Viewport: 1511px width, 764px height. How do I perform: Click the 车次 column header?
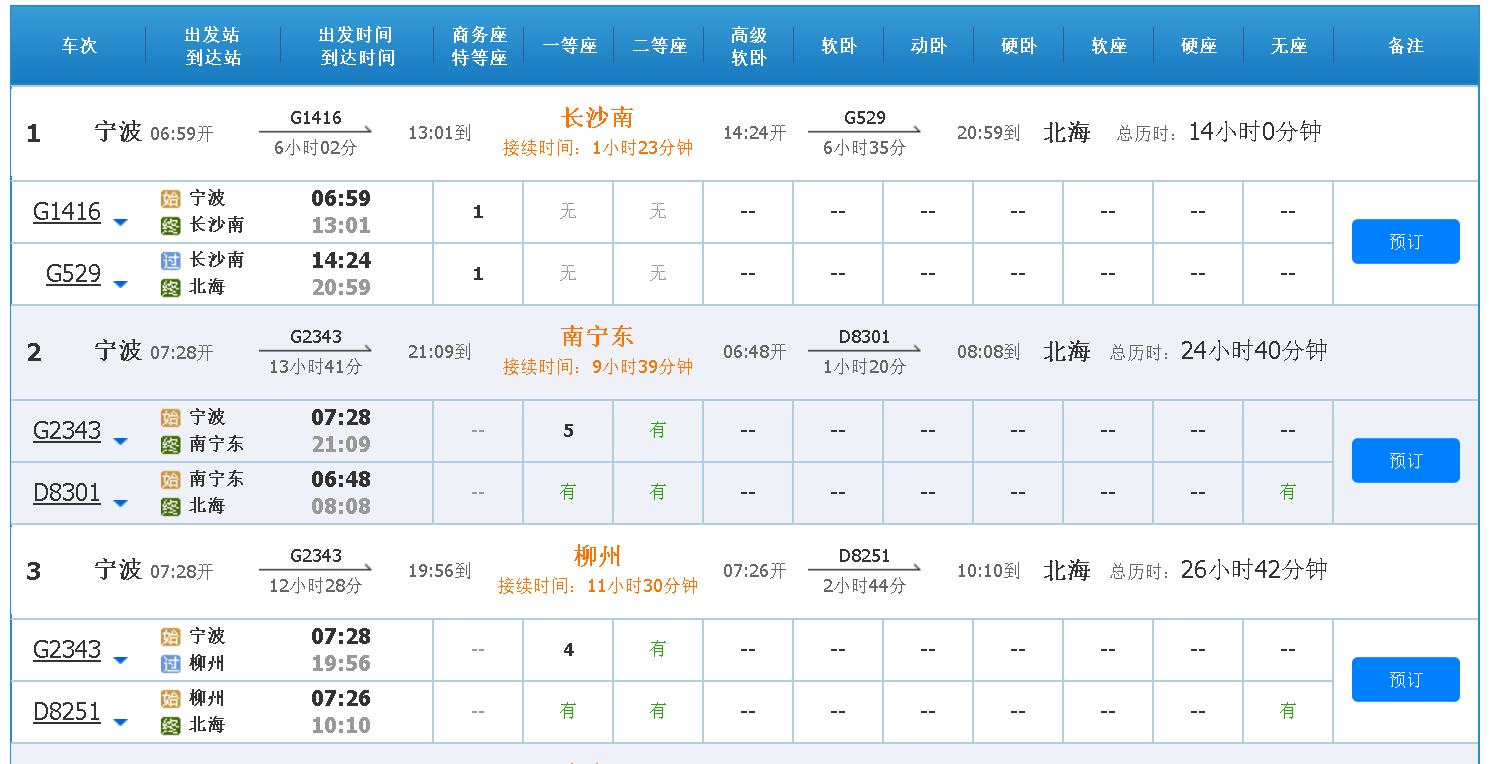coord(79,46)
